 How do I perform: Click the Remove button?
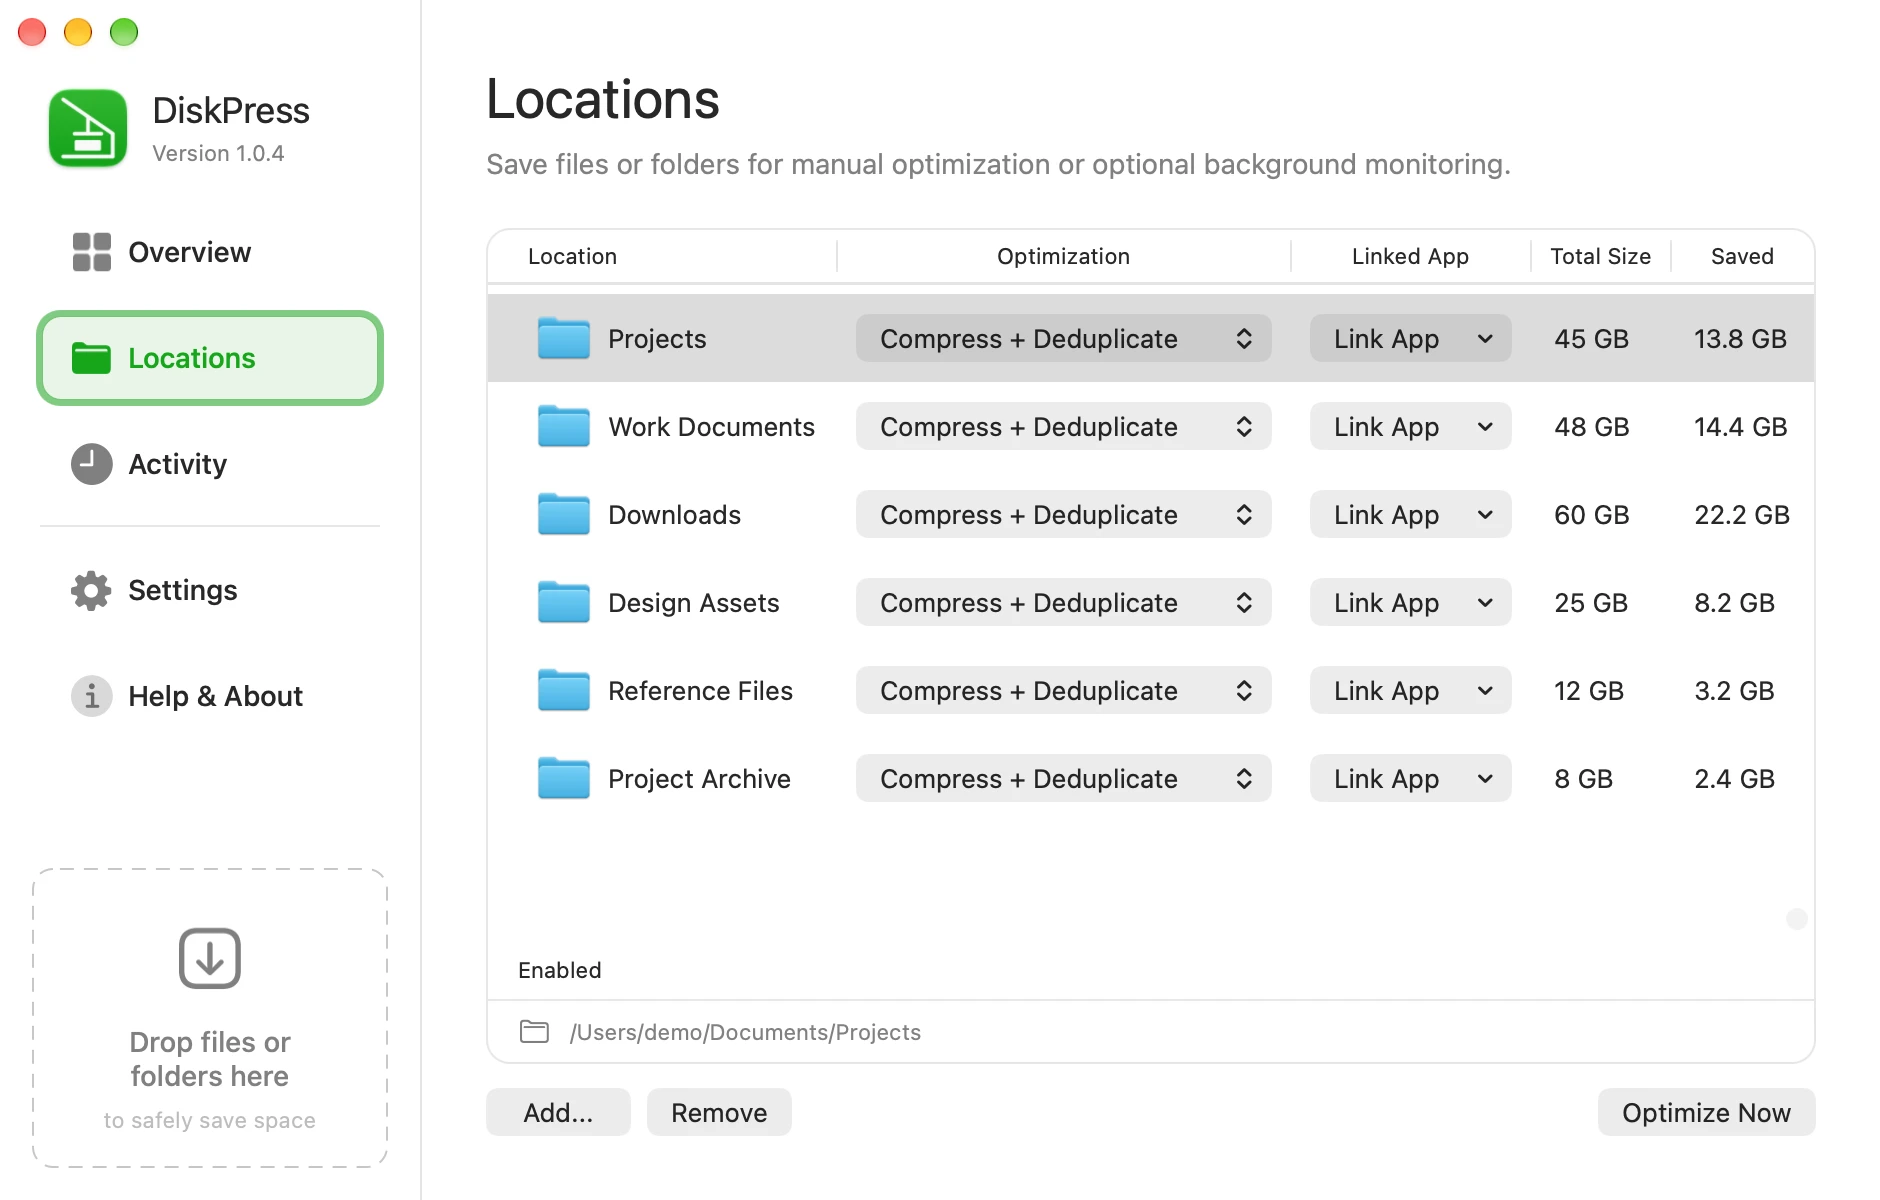tap(719, 1112)
